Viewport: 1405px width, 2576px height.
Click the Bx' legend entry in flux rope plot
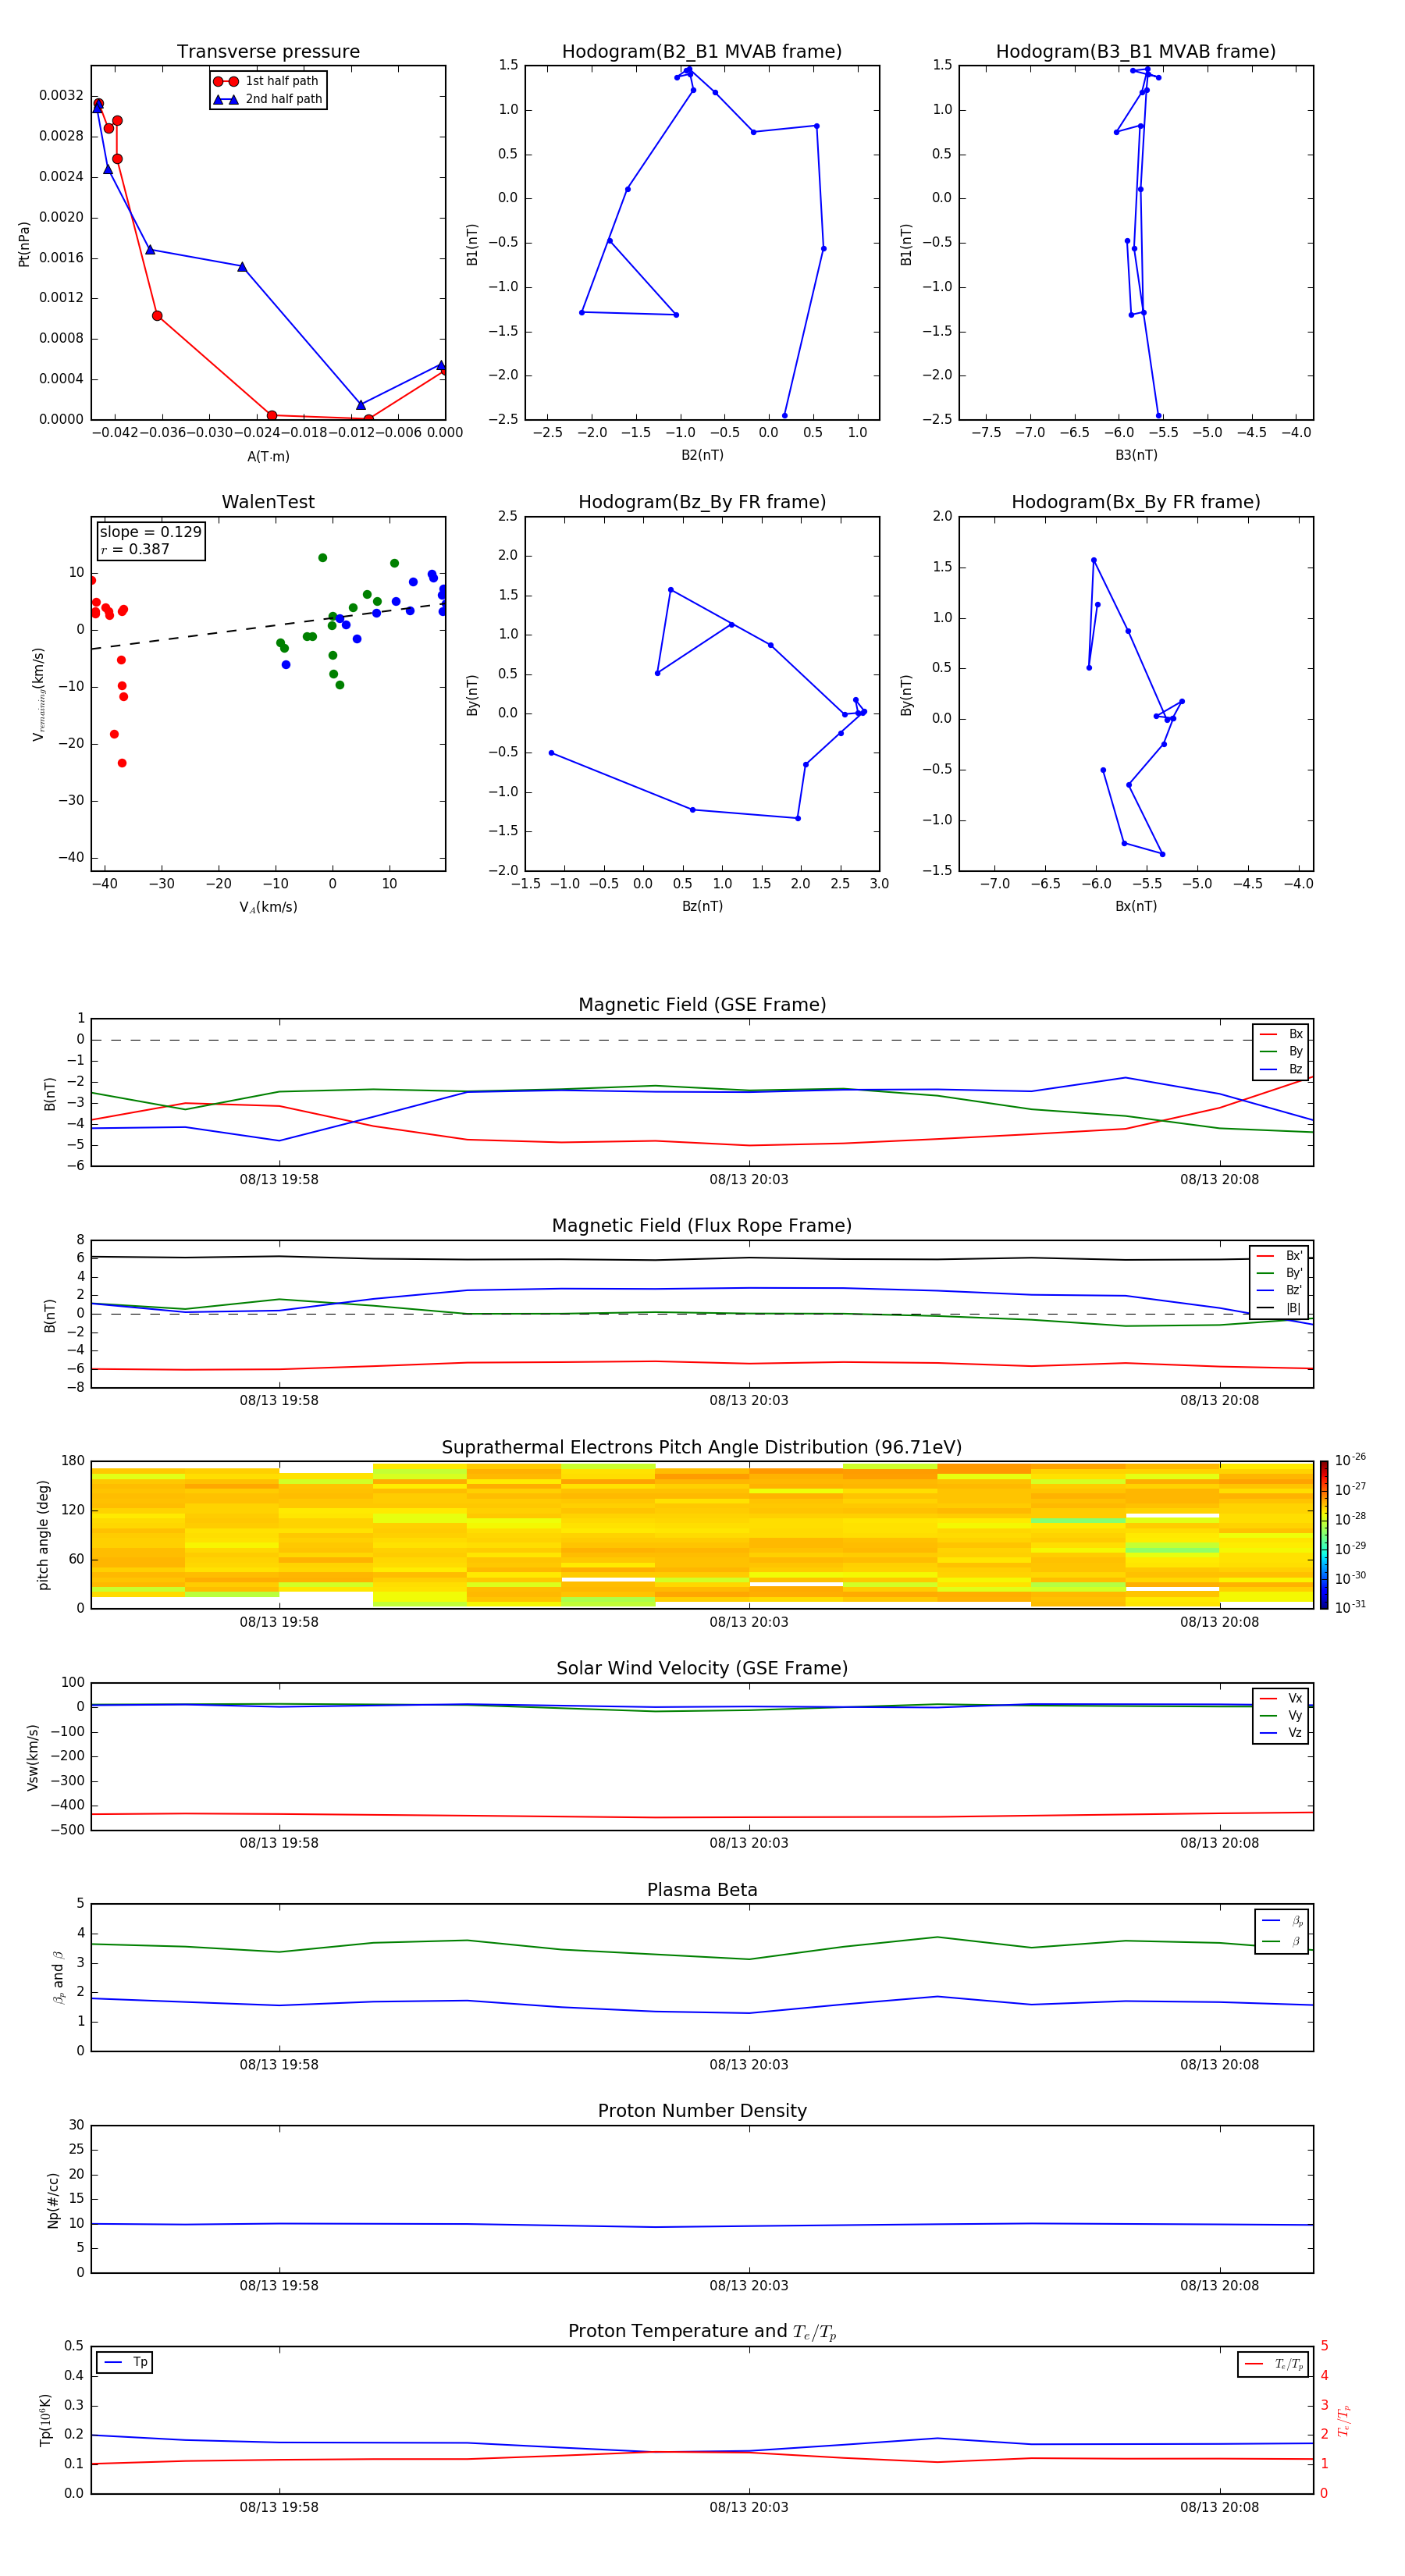point(1279,1256)
